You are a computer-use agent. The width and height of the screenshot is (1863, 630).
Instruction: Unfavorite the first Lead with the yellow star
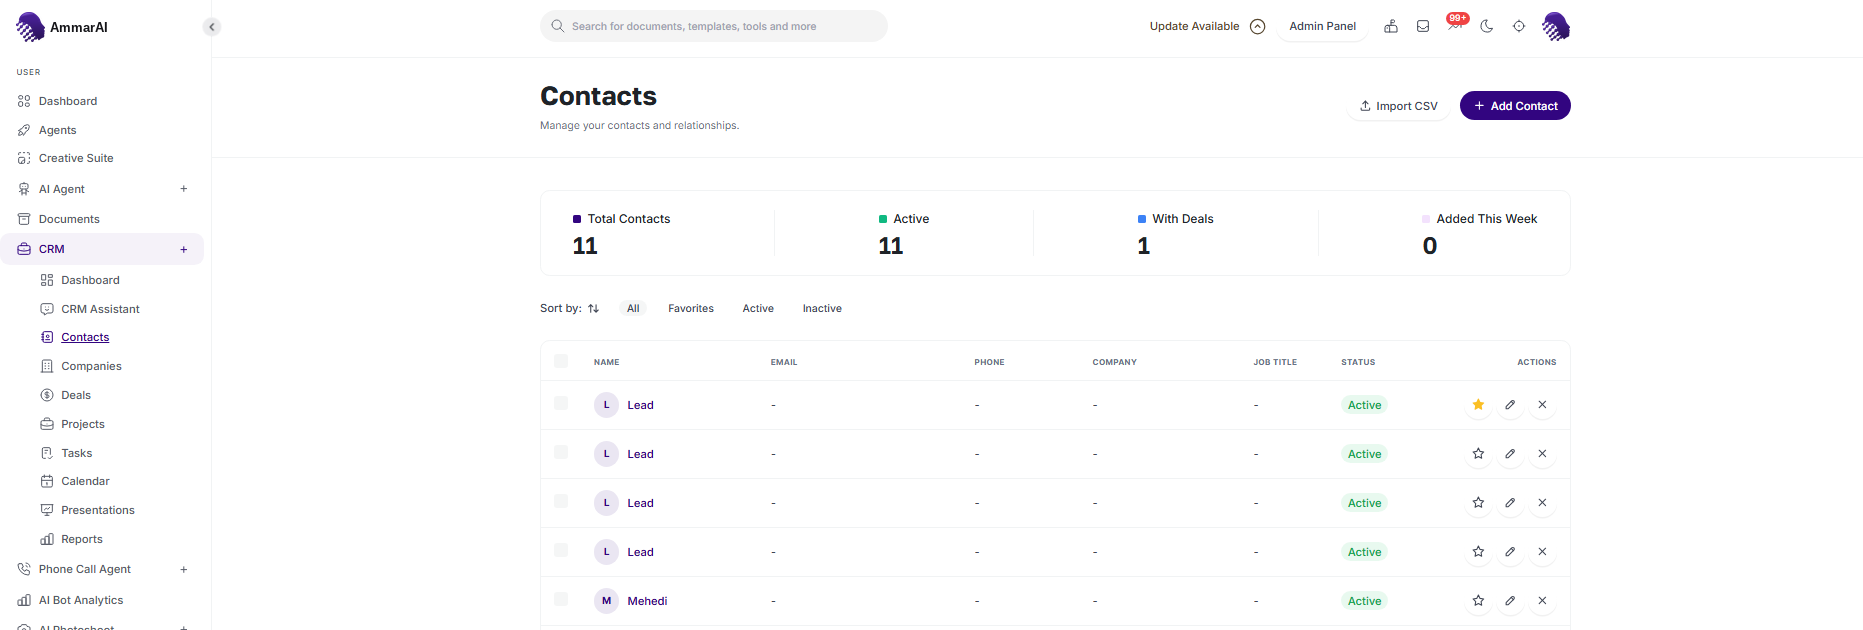tap(1478, 405)
